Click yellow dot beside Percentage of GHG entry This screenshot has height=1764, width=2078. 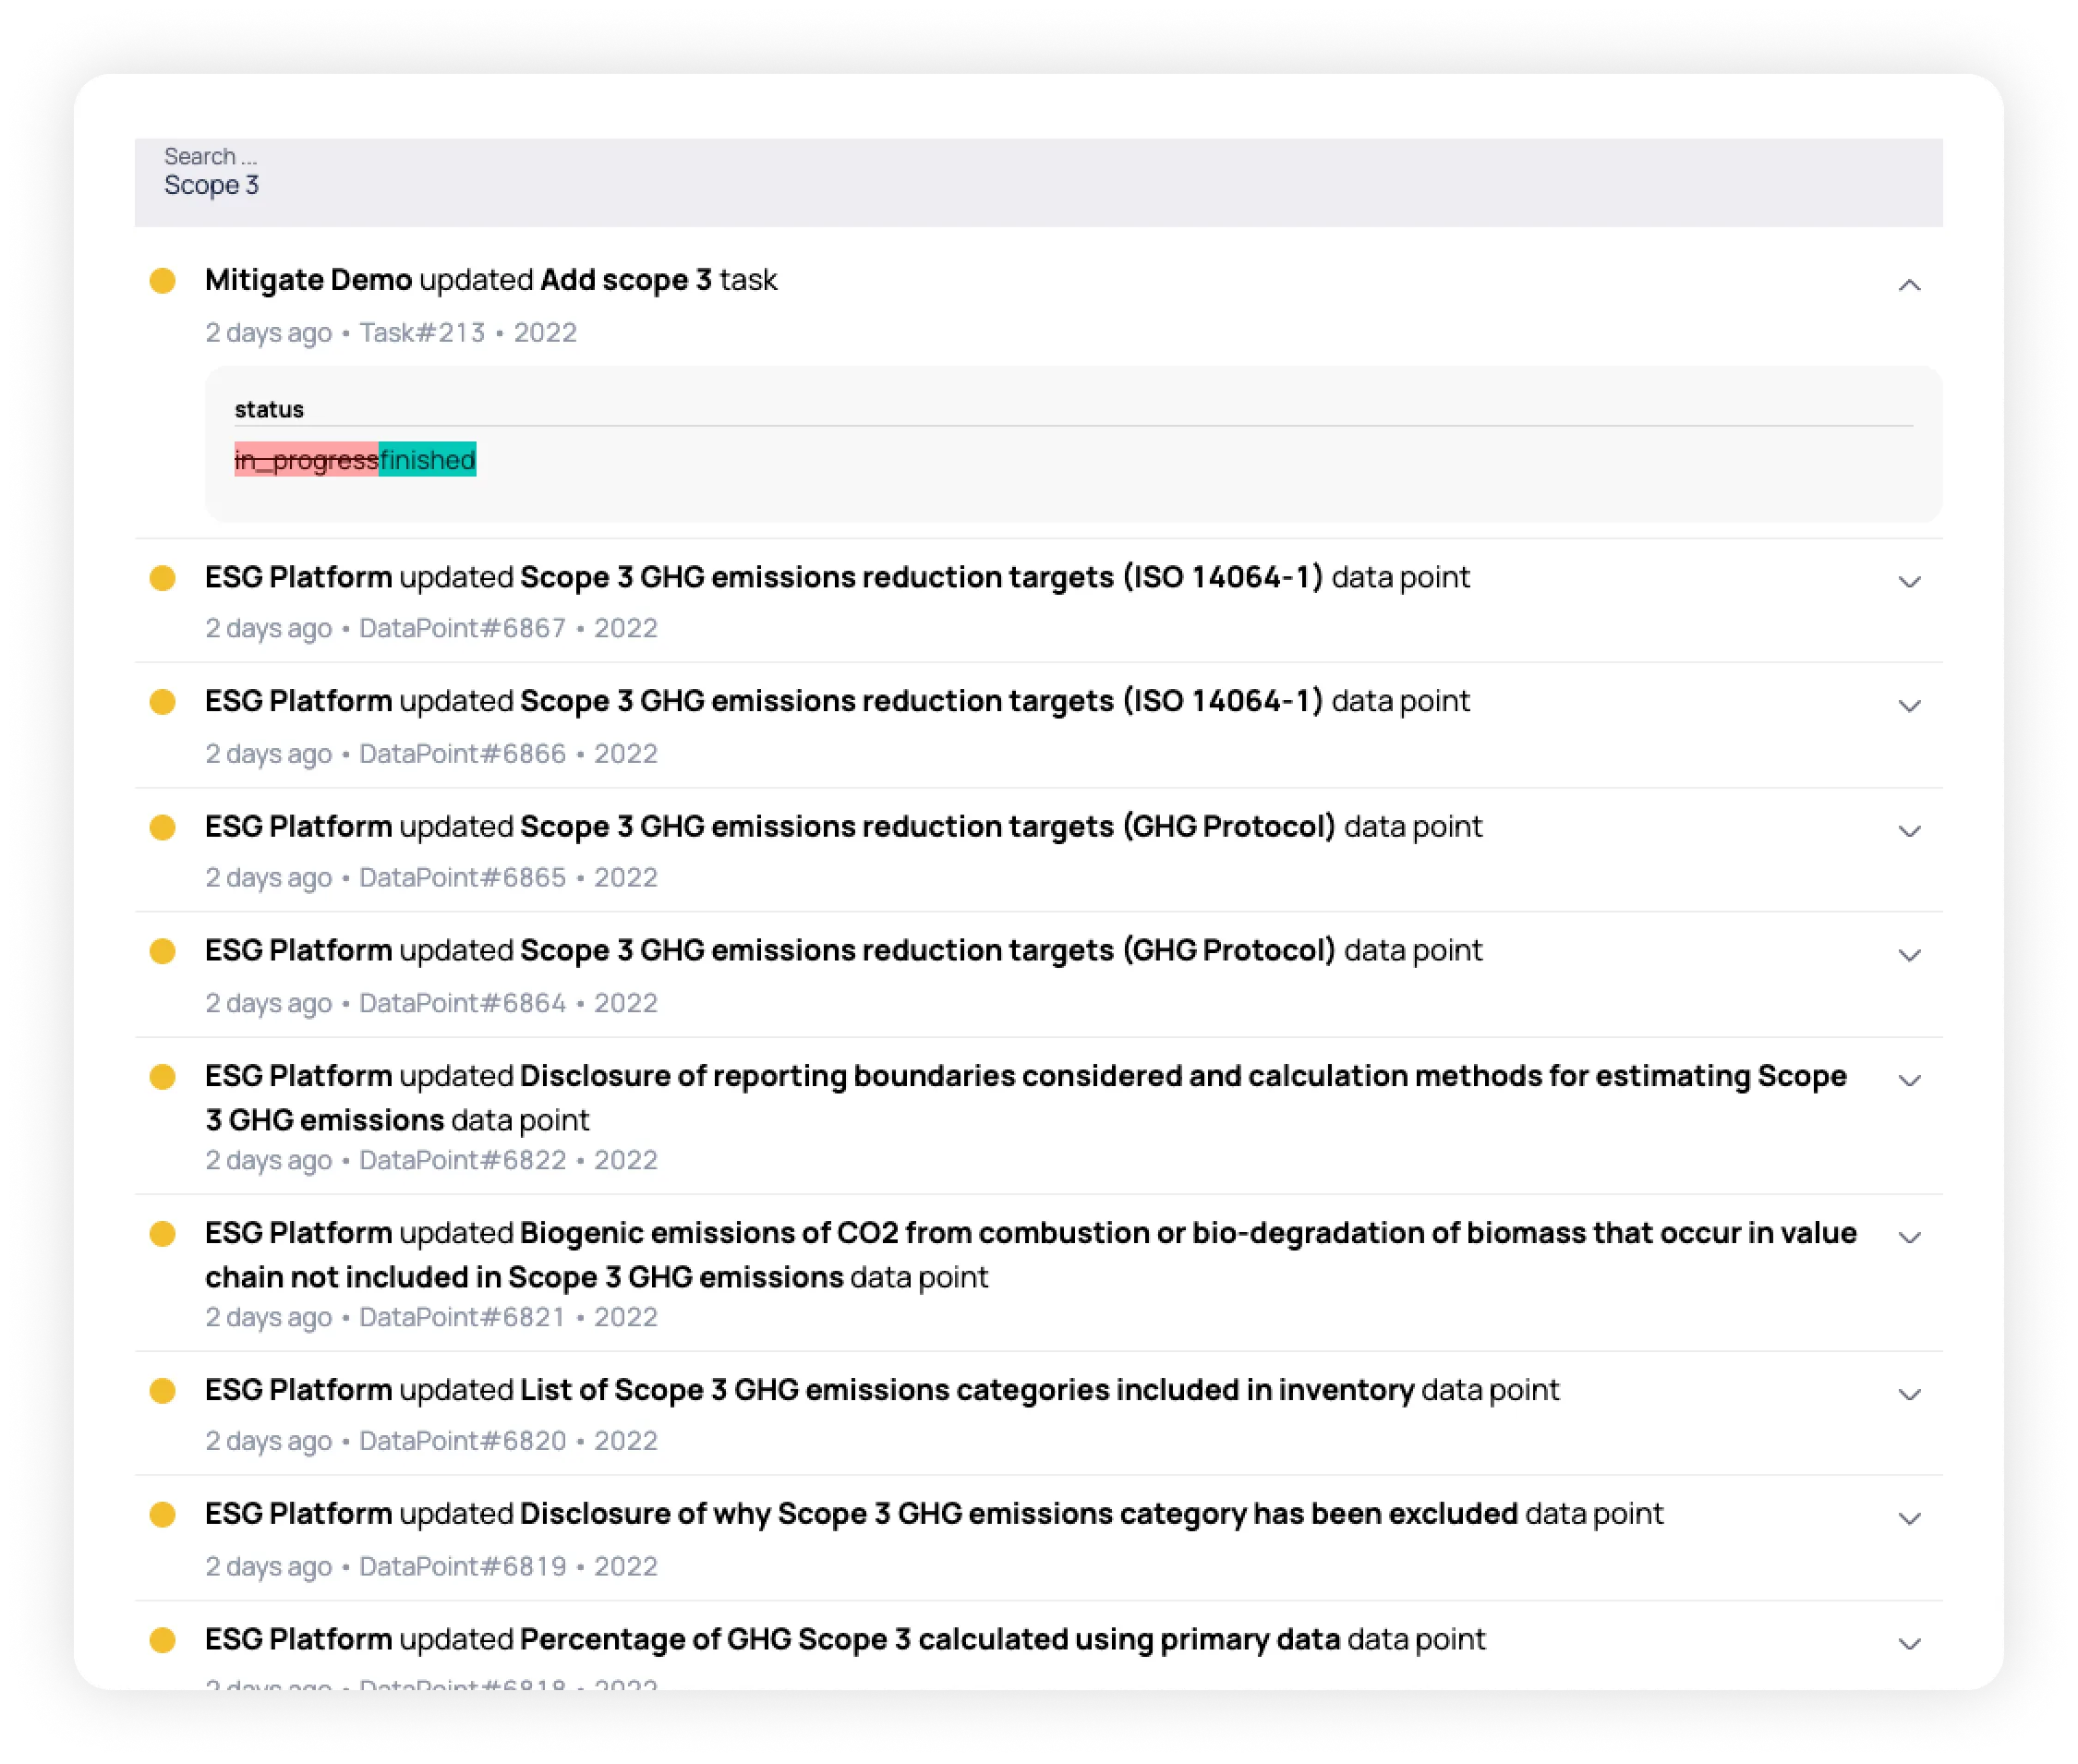[162, 1639]
